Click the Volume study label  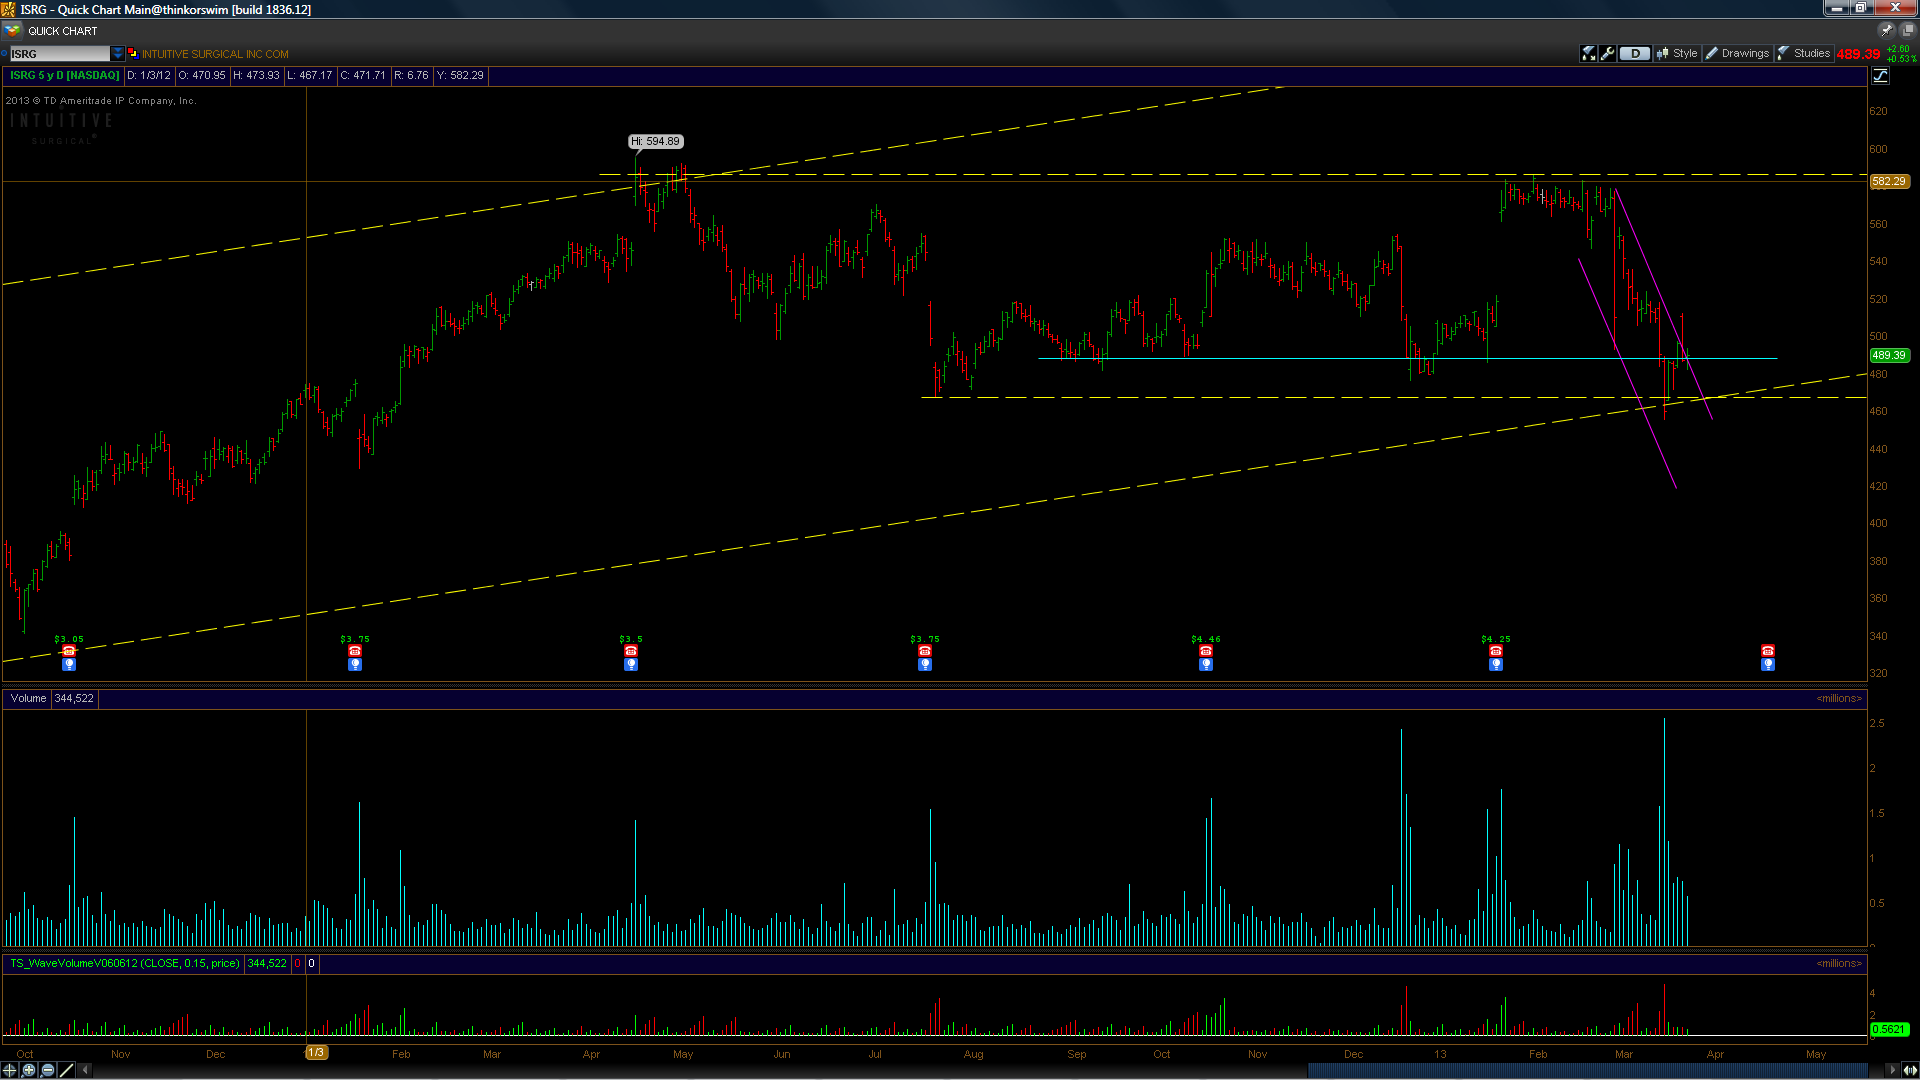click(28, 699)
